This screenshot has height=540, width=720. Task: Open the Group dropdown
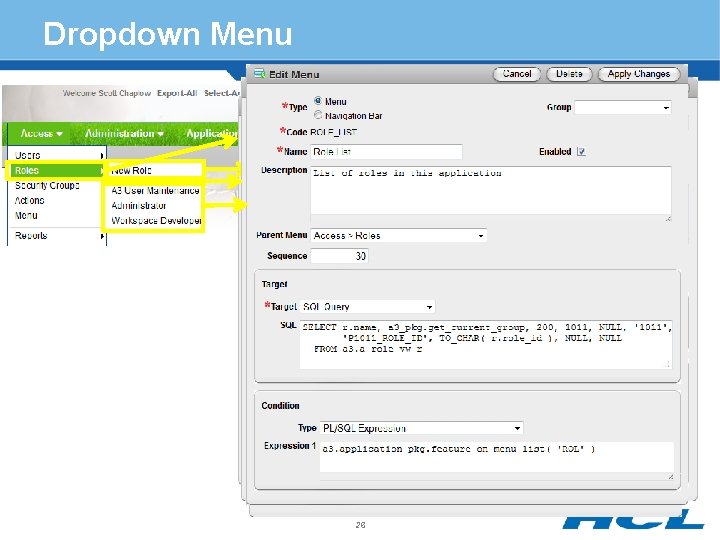623,107
